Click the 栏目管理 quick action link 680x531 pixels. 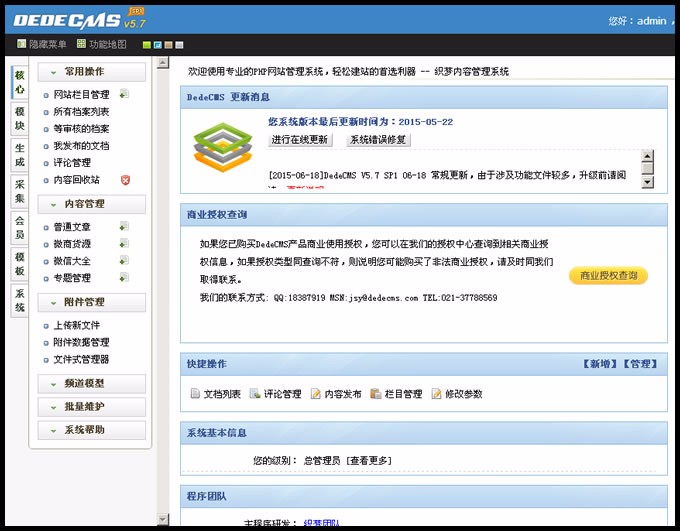tap(403, 394)
